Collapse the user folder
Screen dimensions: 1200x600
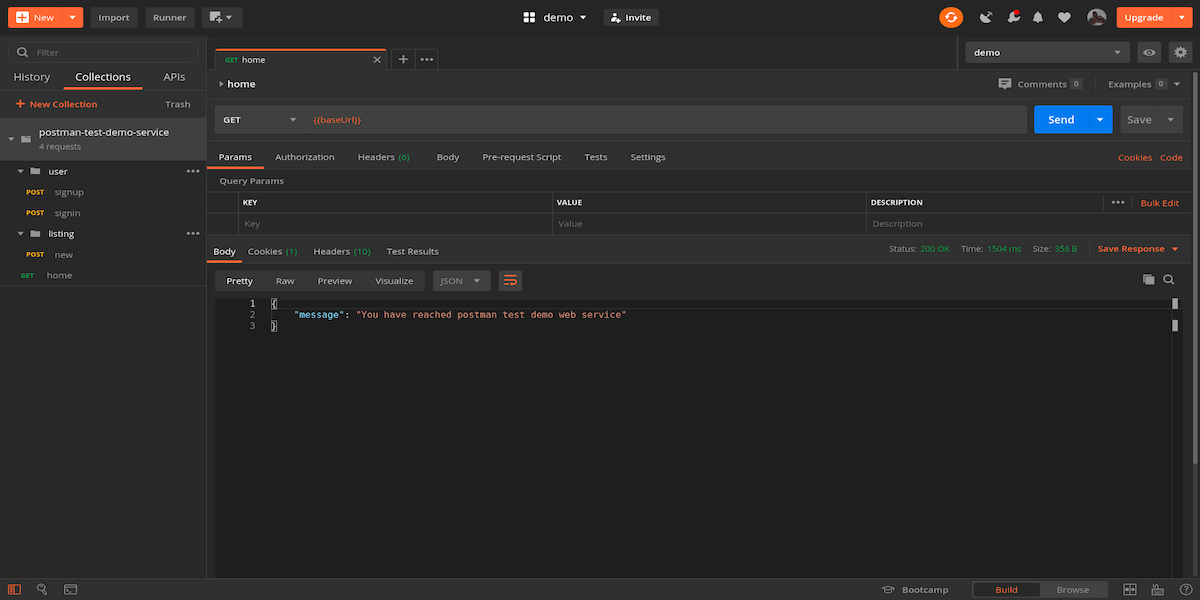(x=20, y=171)
